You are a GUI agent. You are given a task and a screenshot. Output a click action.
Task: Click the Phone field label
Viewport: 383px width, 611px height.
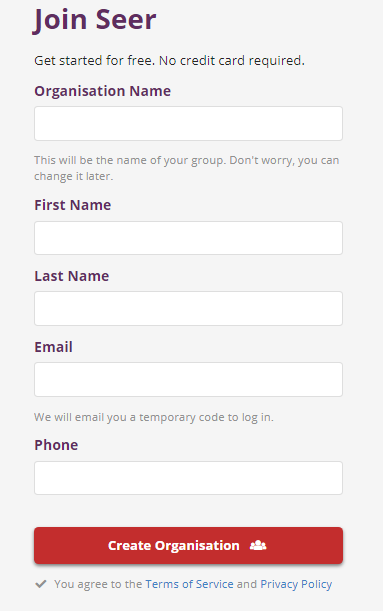pyautogui.click(x=56, y=445)
